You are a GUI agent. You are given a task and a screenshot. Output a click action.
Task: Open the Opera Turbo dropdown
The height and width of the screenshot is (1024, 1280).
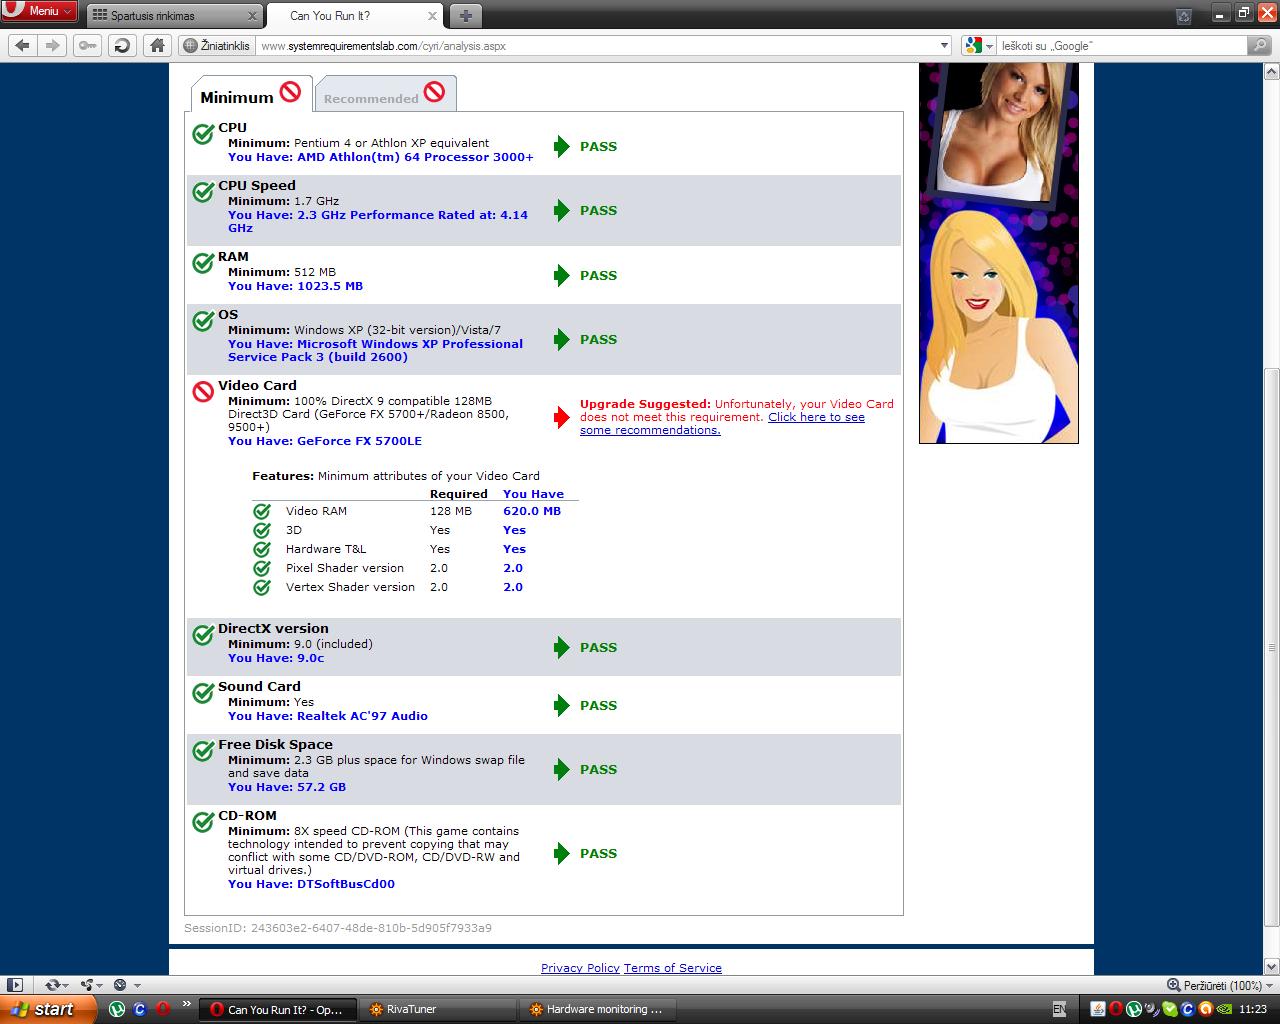126,985
